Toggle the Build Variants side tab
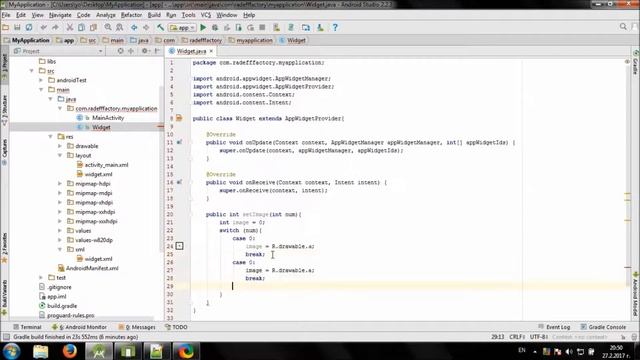This screenshot has width=640, height=360. click(4, 297)
